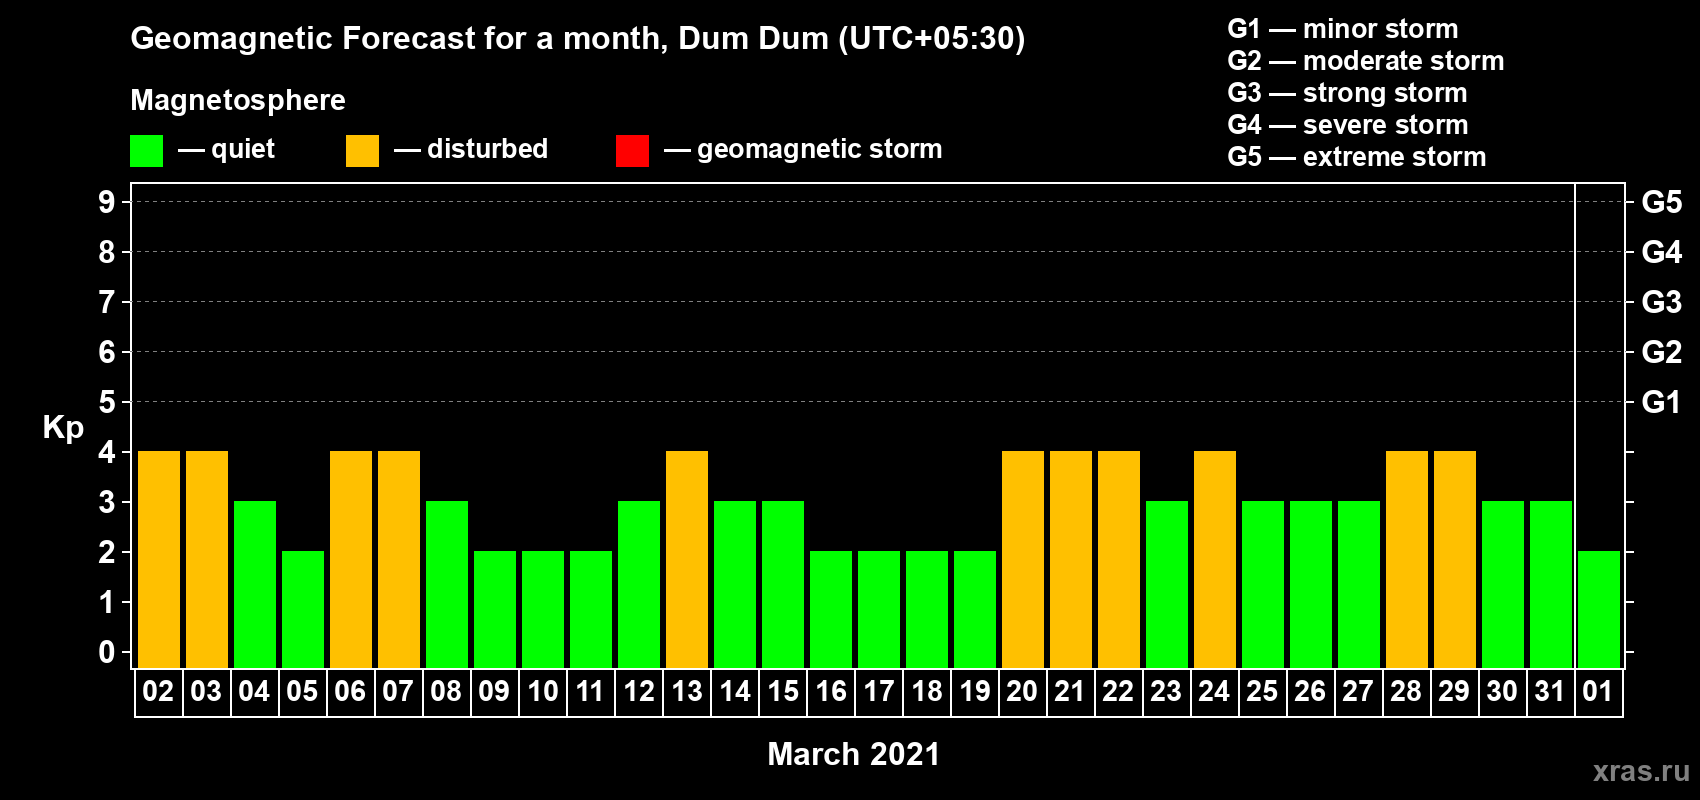Click the orange bar for March 02

159,559
